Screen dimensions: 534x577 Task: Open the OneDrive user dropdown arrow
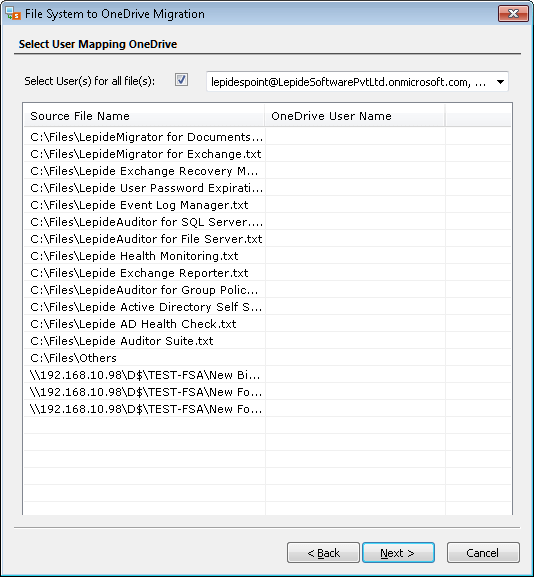point(500,82)
